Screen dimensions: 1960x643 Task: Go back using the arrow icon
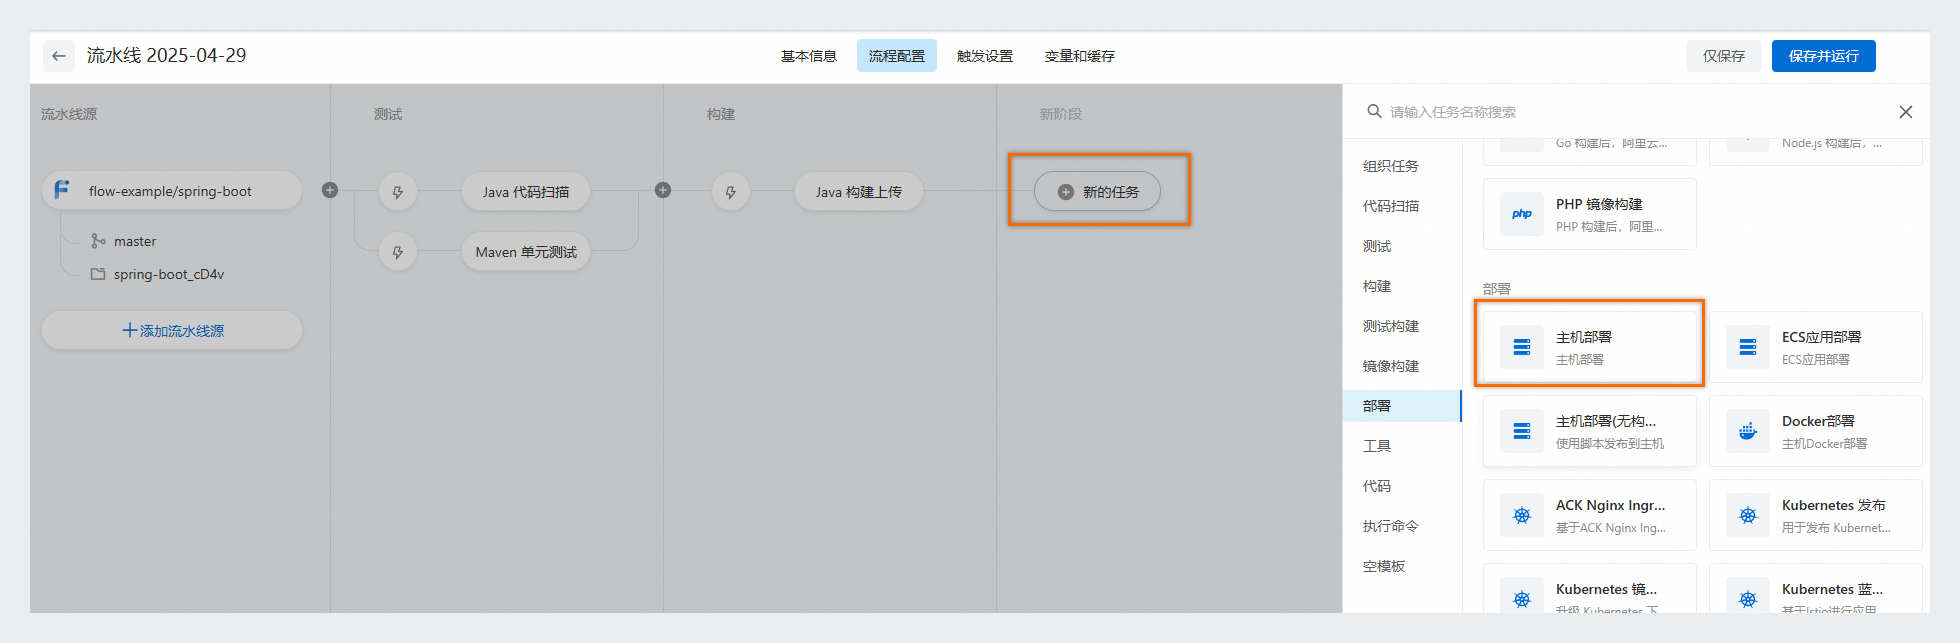click(x=59, y=56)
